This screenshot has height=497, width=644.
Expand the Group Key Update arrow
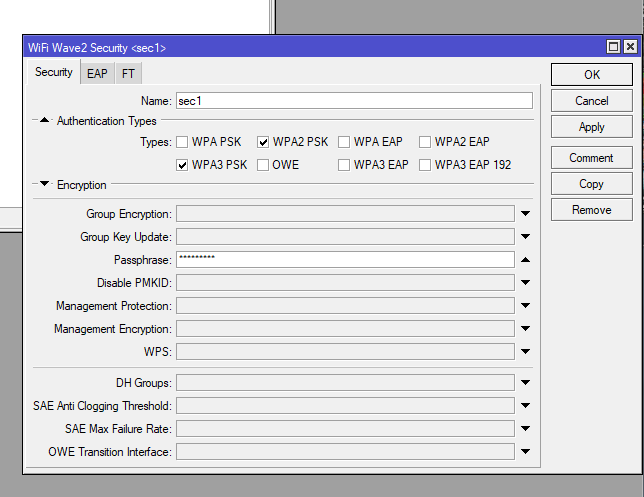(x=525, y=237)
